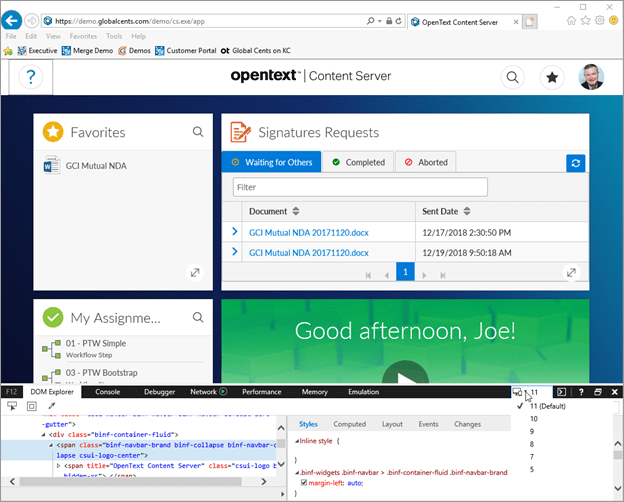624x502 pixels.
Task: Open the user profile picture menu
Action: pos(591,77)
